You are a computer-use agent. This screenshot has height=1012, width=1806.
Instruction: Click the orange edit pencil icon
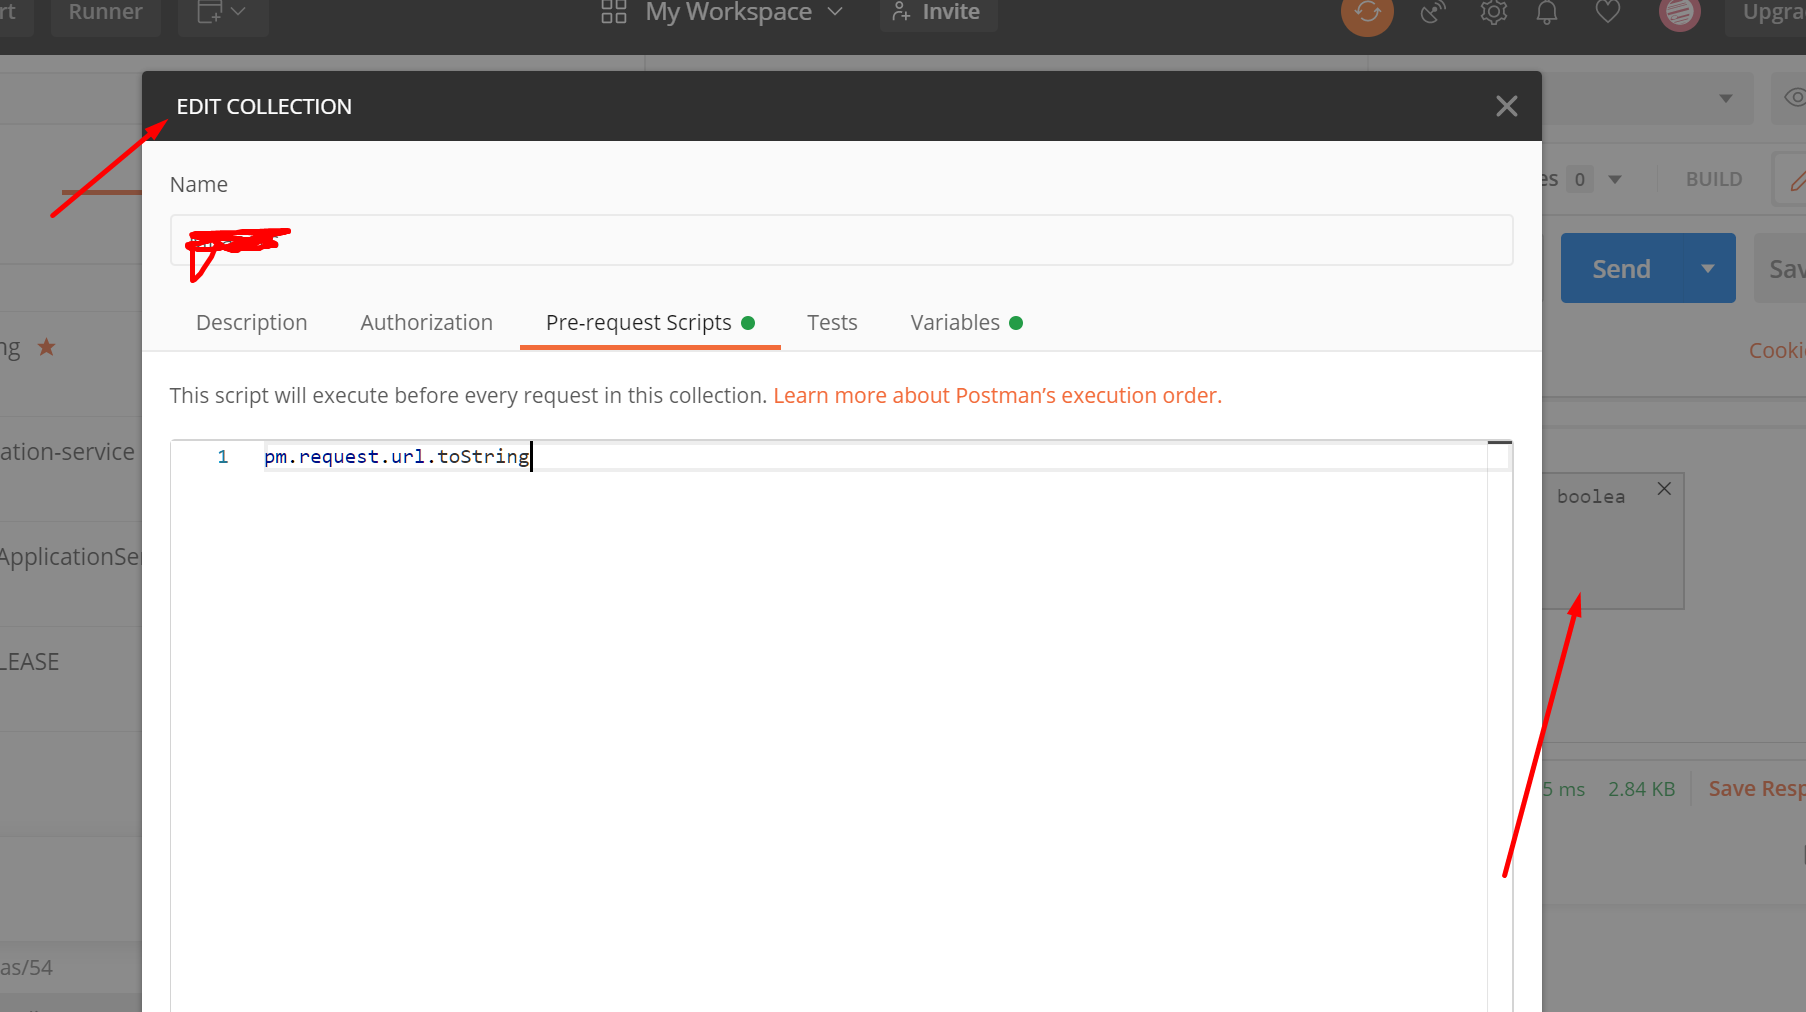click(1799, 178)
